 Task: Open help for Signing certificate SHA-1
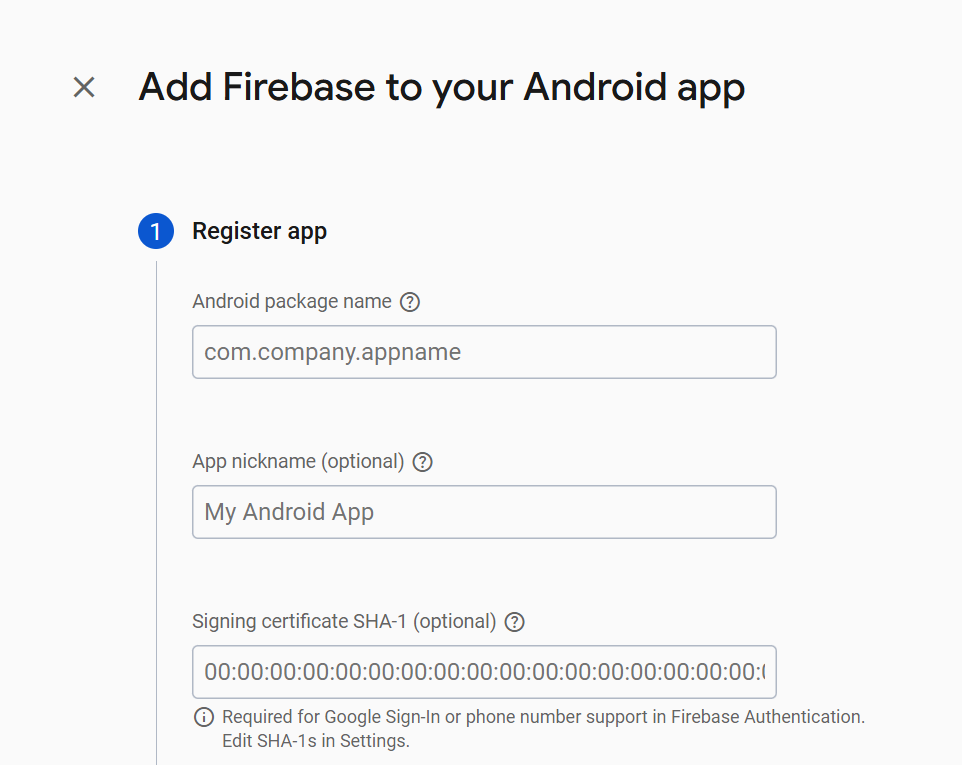514,622
